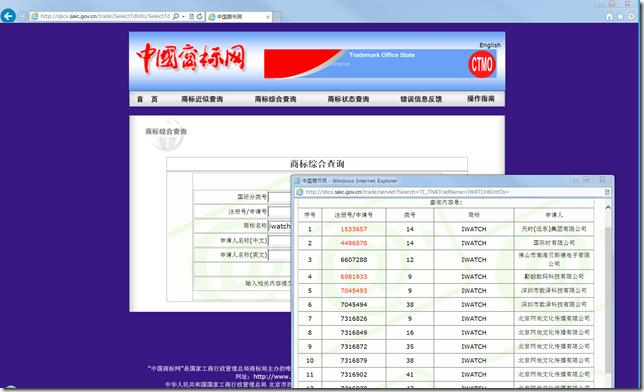Image resolution: width=644 pixels, height=392 pixels.
Task: Close the 中国商标网 browser tab
Action: [x=268, y=17]
